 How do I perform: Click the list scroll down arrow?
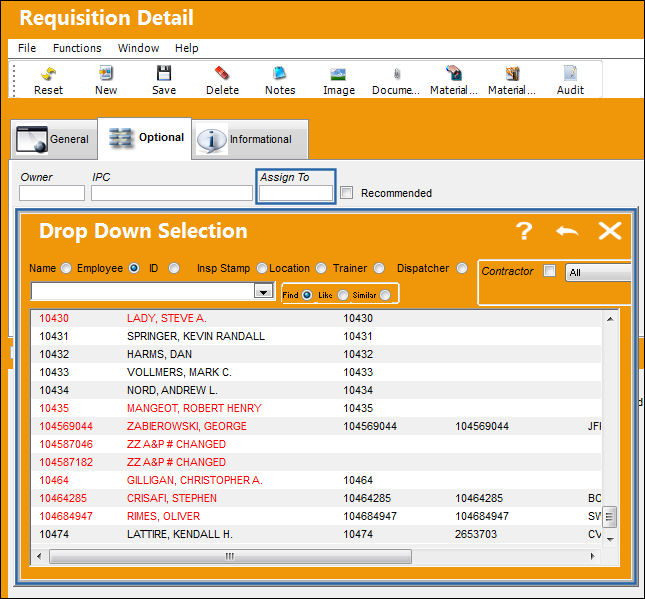610,539
